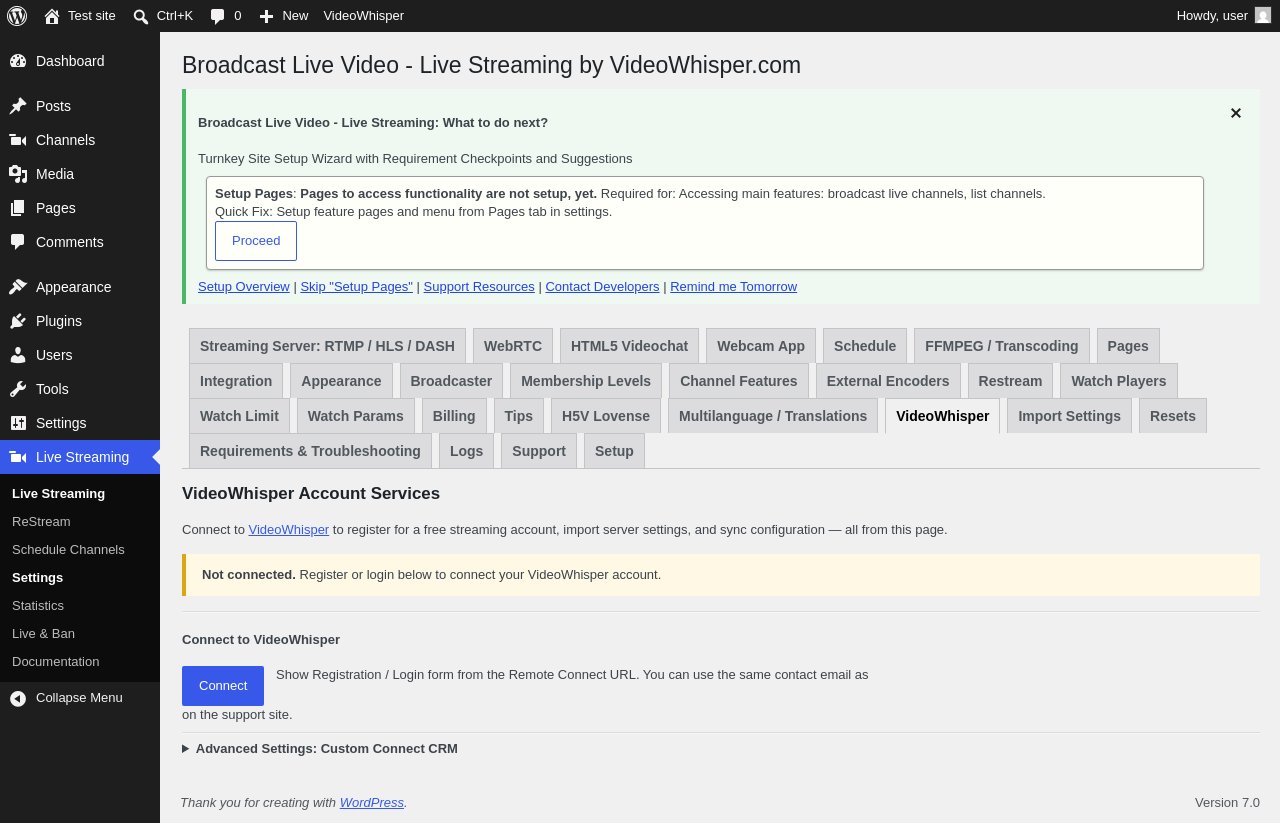The height and width of the screenshot is (823, 1280).
Task: Click the Collapse Menu arrow icon
Action: (x=18, y=698)
